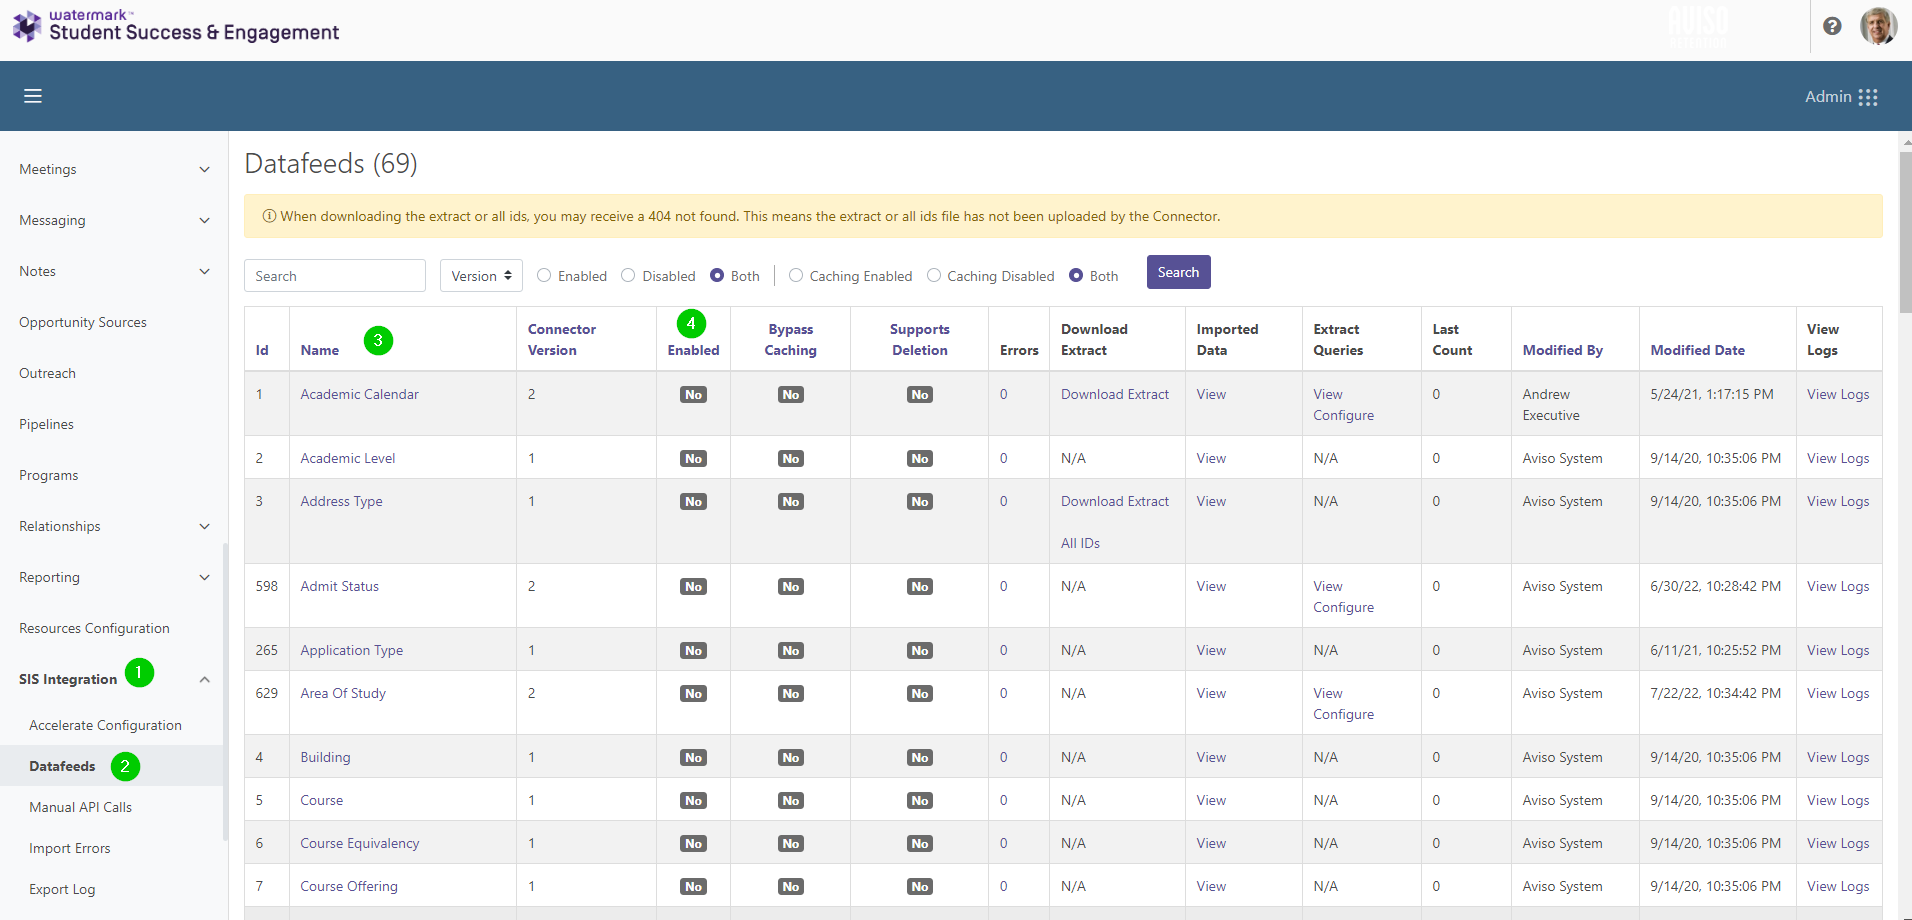Sort by Connector Version column header
The image size is (1912, 920).
(562, 340)
